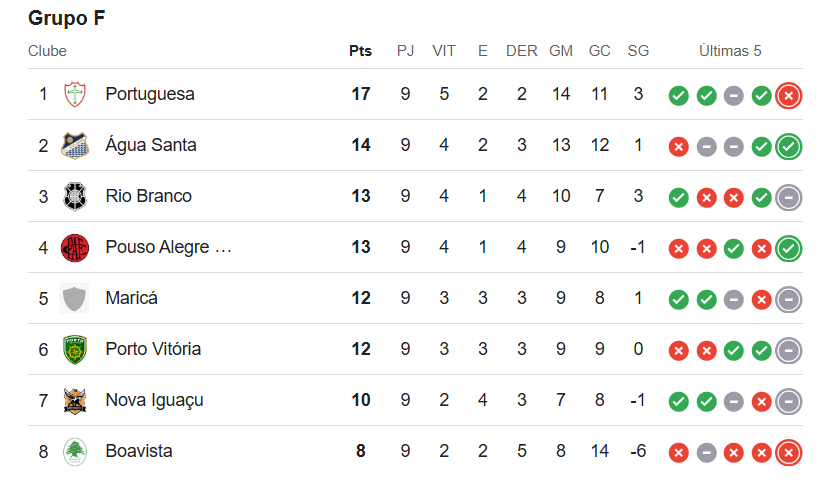Click Boavista's outlined latest loss icon

(x=789, y=453)
